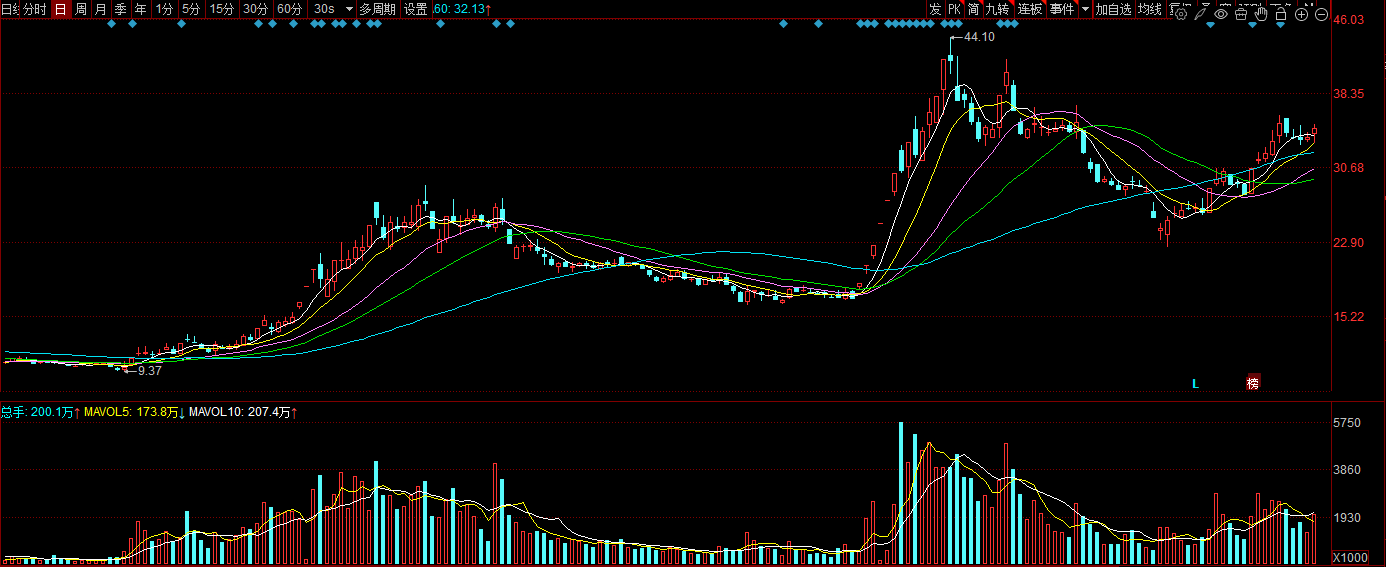Zoom in with plus circle icon
This screenshot has height=567, width=1386.
[1301, 14]
